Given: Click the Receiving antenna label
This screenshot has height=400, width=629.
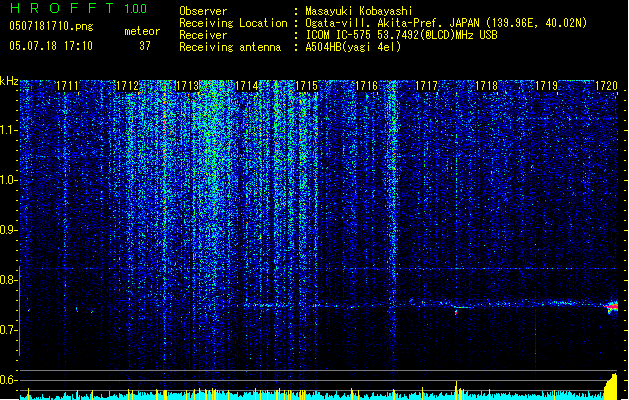Looking at the screenshot, I should [230, 47].
